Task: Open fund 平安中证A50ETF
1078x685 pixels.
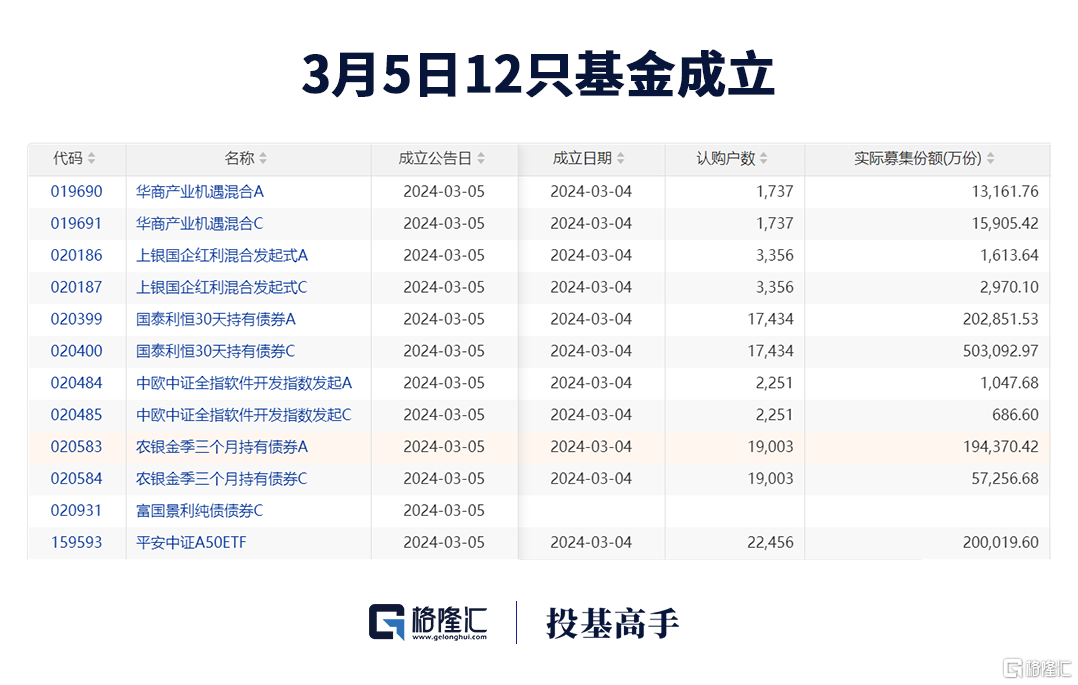Action: [191, 543]
